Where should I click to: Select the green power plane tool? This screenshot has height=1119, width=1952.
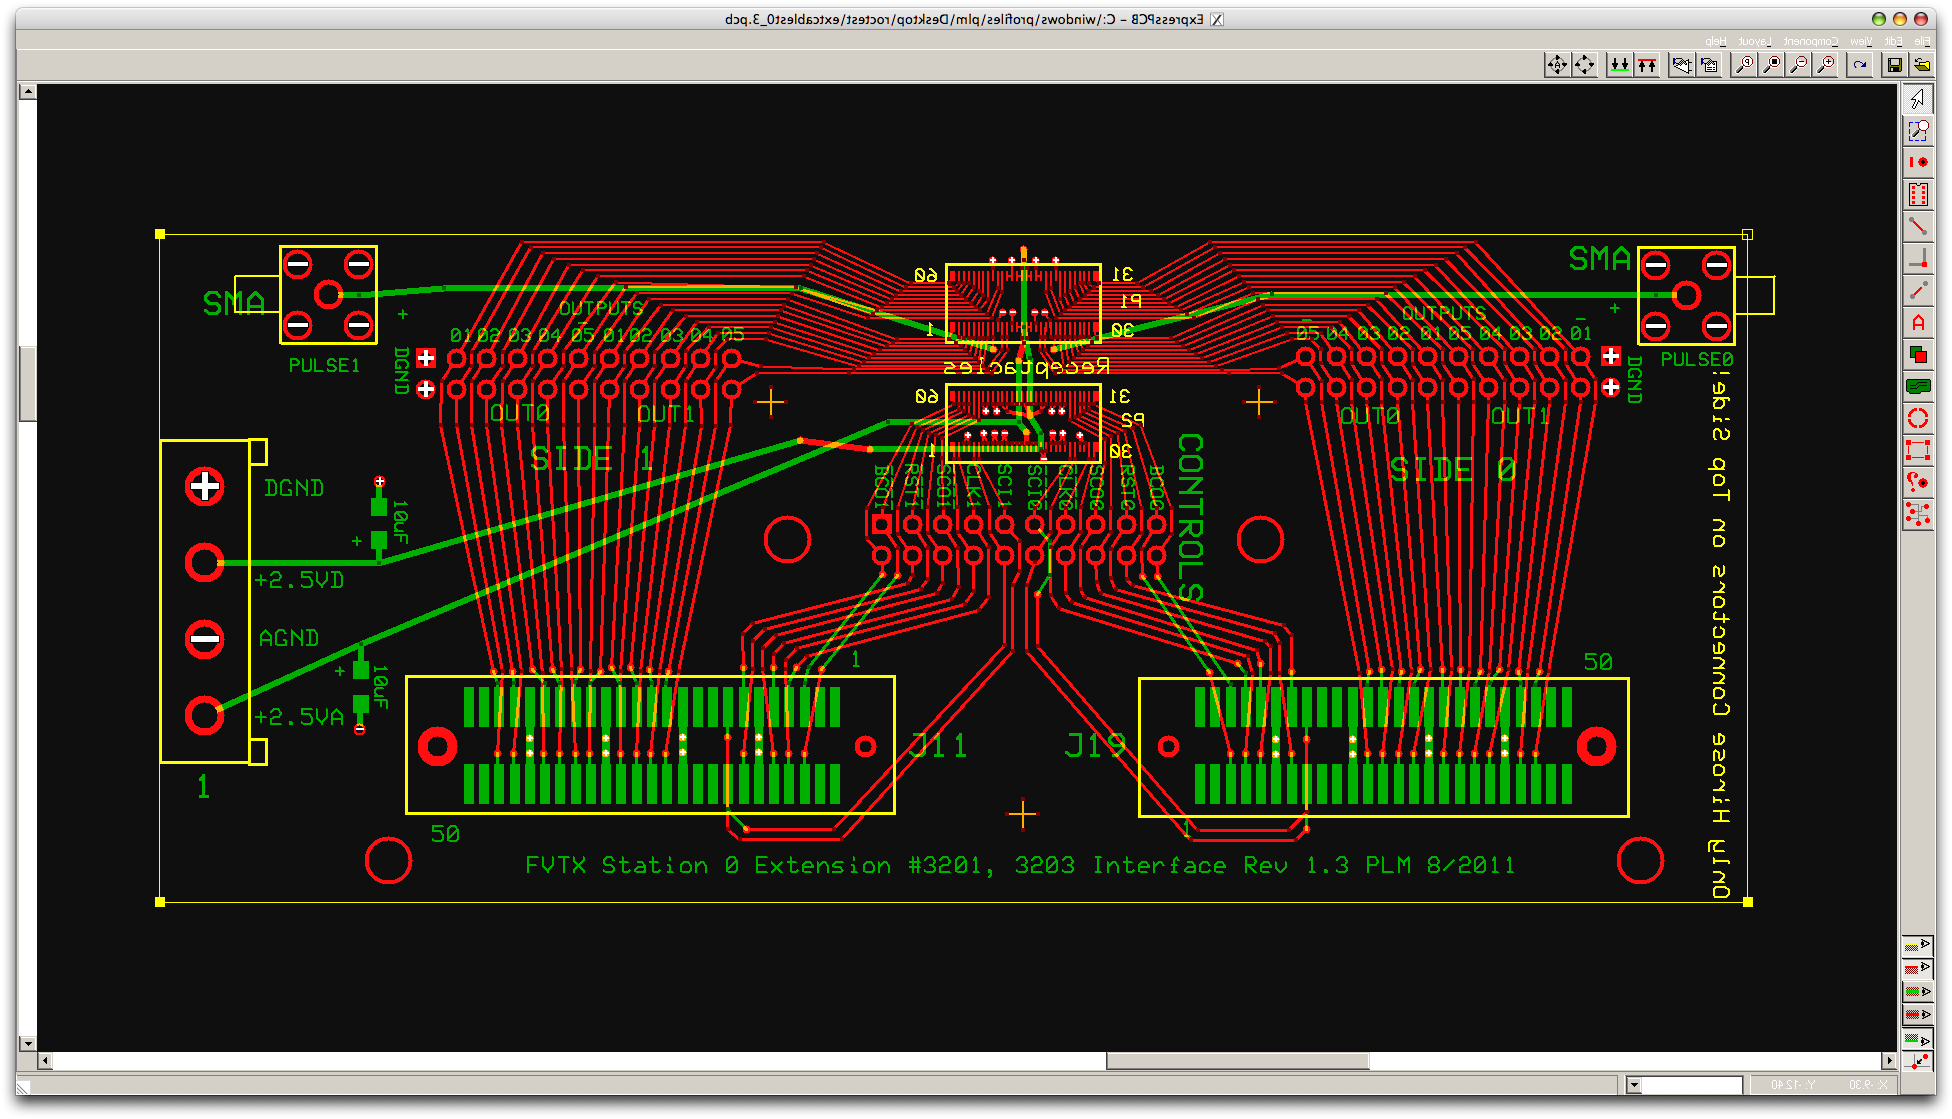(x=1918, y=386)
